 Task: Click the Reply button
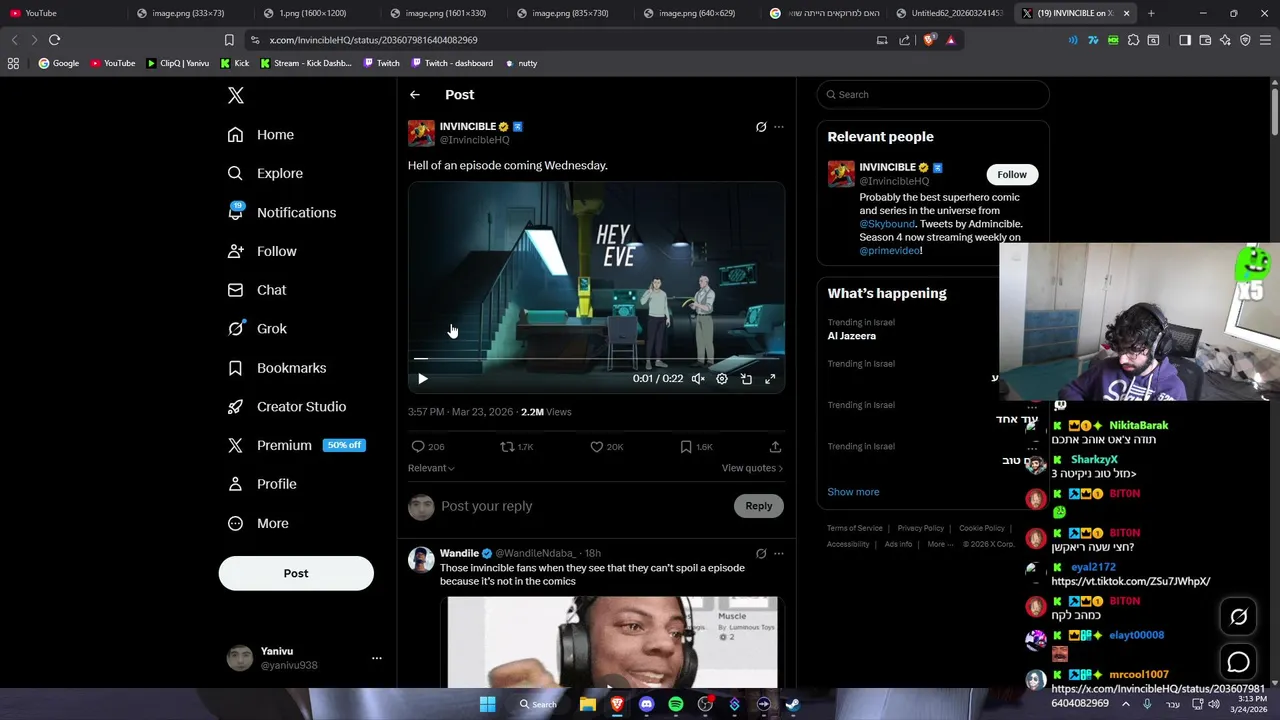[759, 506]
